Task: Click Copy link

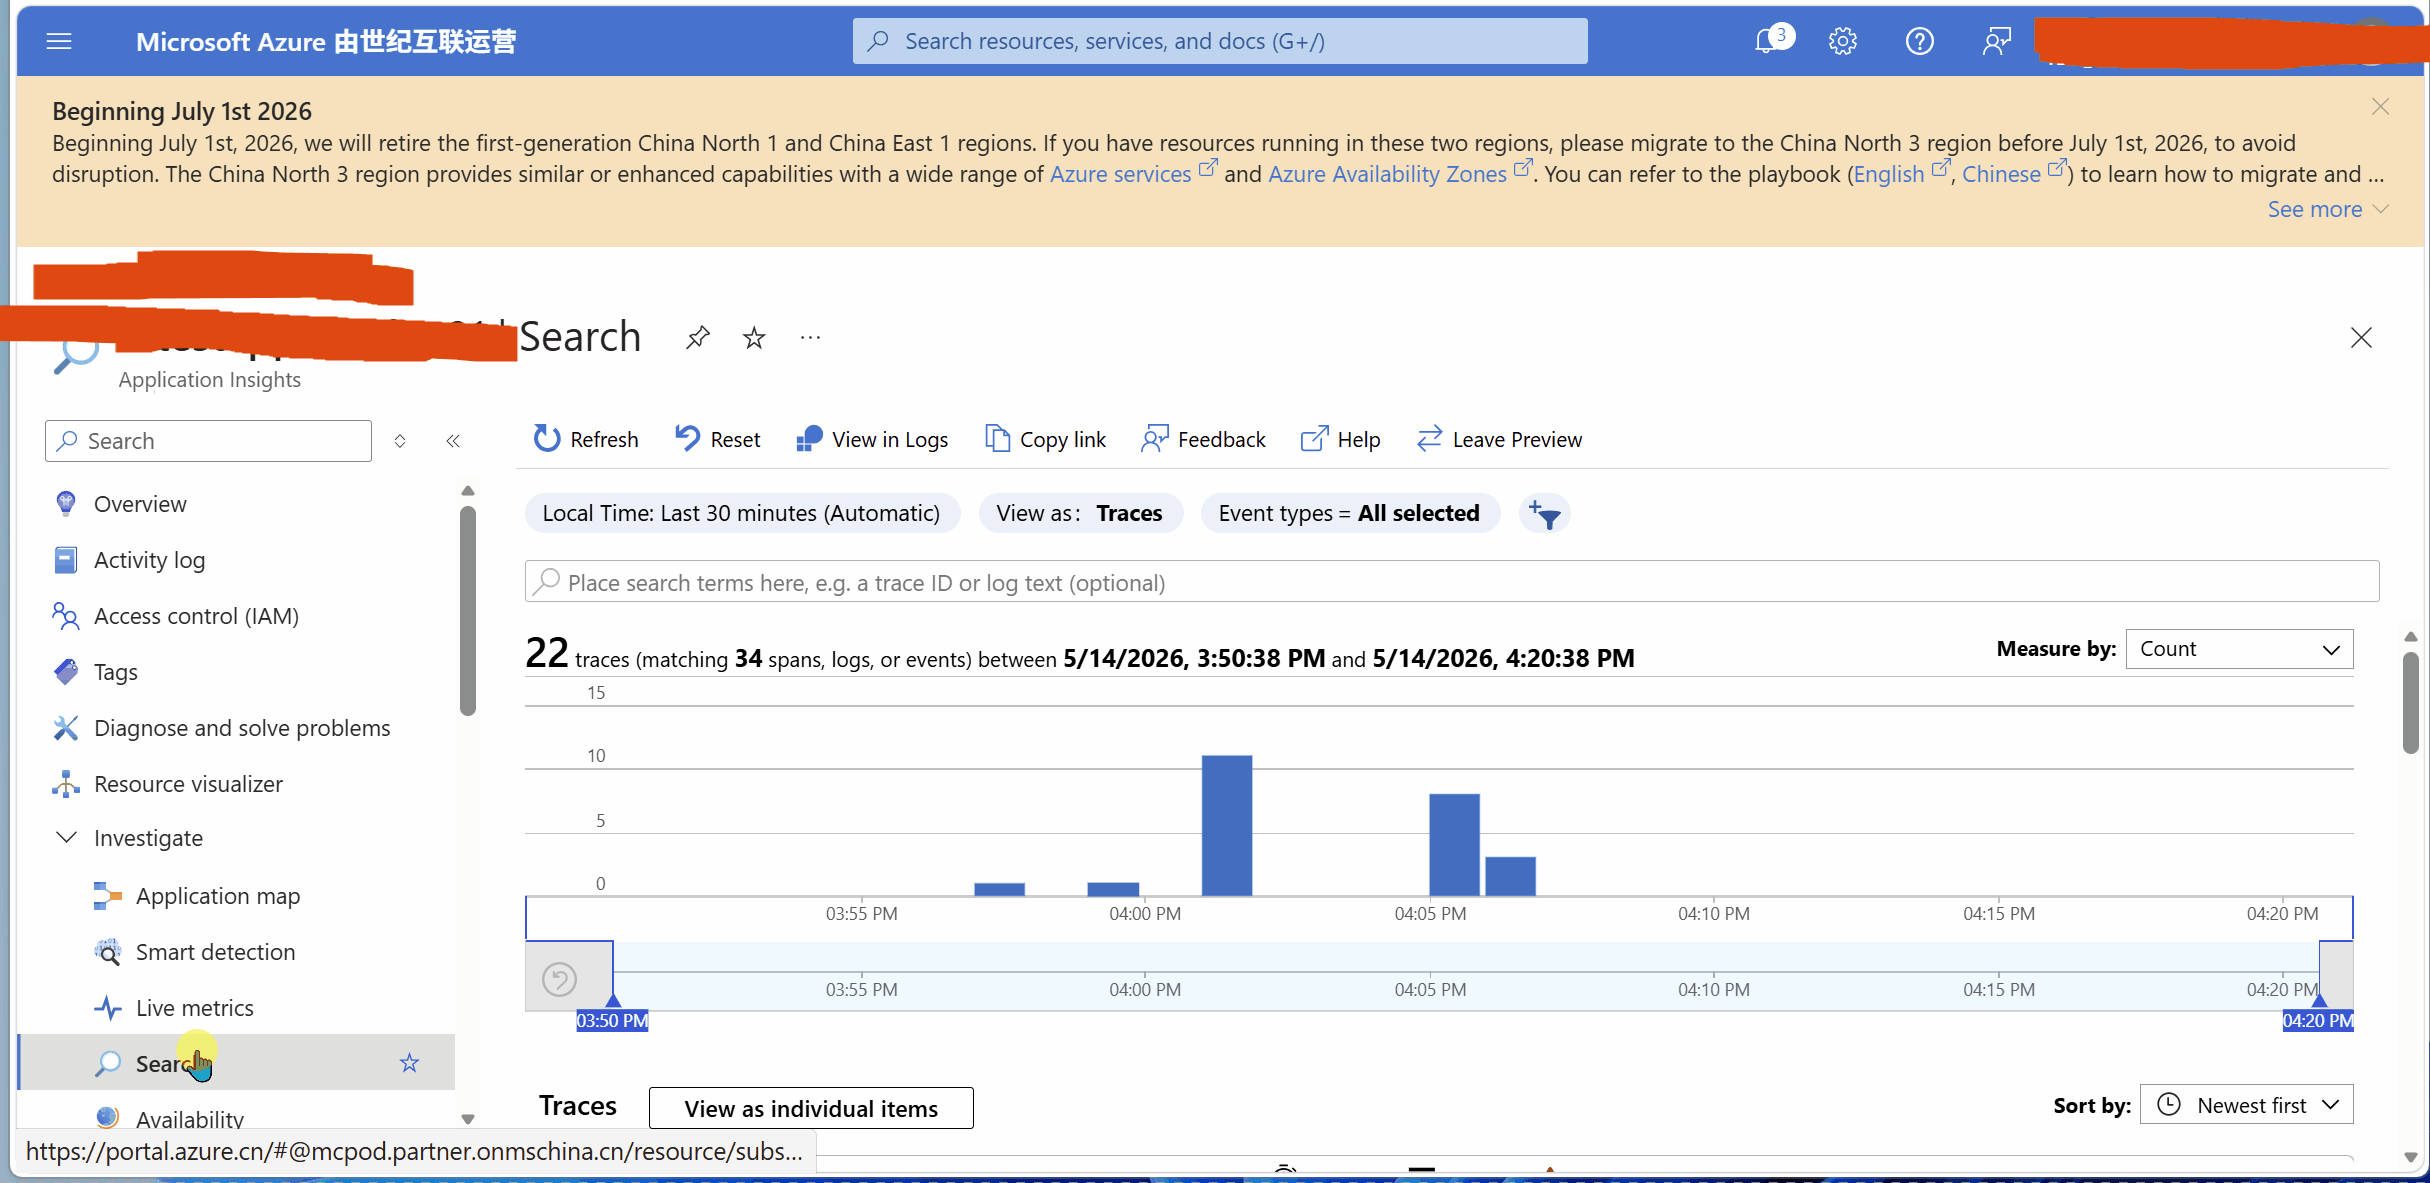Action: click(1045, 440)
